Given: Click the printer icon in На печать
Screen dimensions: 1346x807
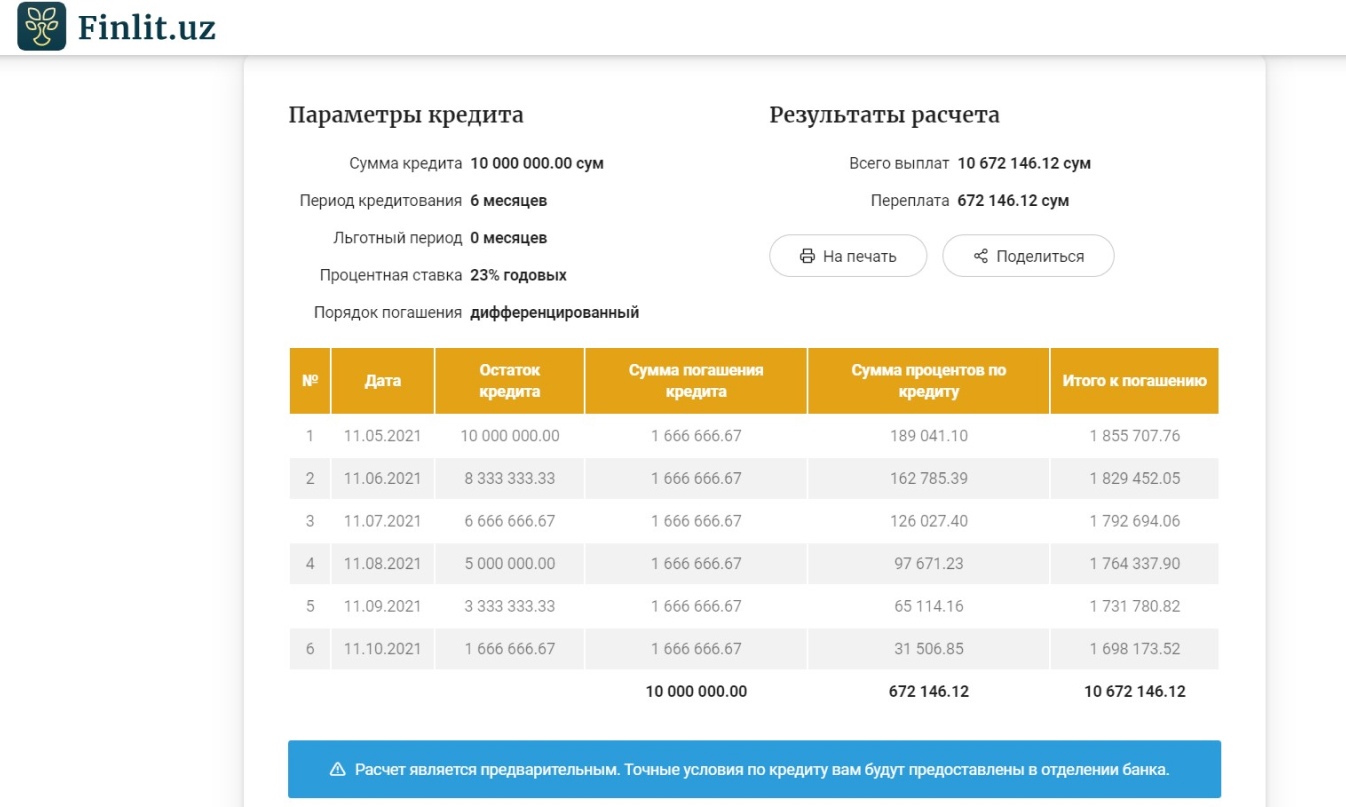Looking at the screenshot, I should pyautogui.click(x=808, y=256).
